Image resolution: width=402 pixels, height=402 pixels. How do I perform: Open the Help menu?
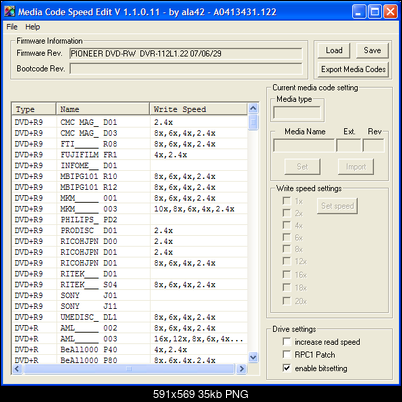[33, 27]
